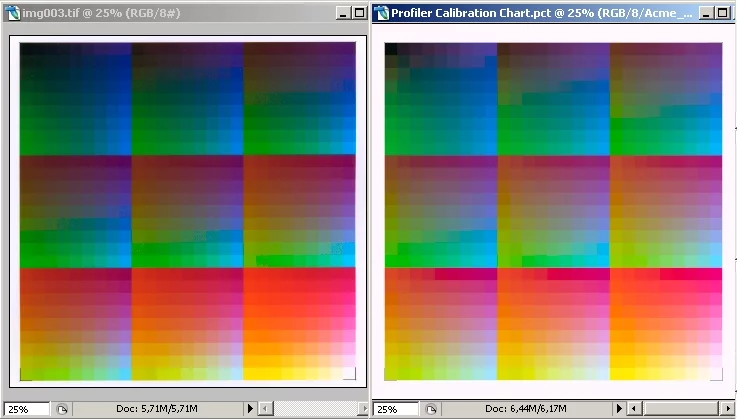Click the scroll-right arrow in the Profiler Calibration Chart window

(726, 409)
